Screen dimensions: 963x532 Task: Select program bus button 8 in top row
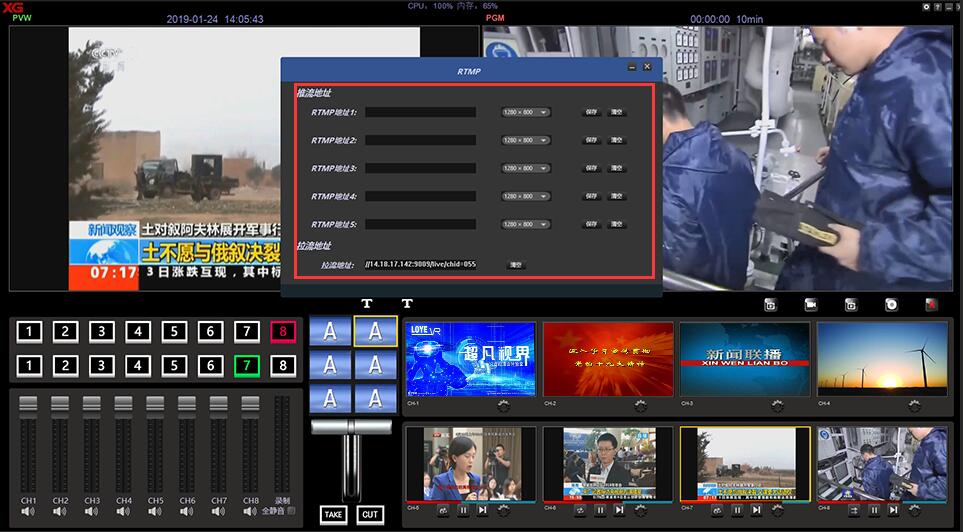pos(282,331)
